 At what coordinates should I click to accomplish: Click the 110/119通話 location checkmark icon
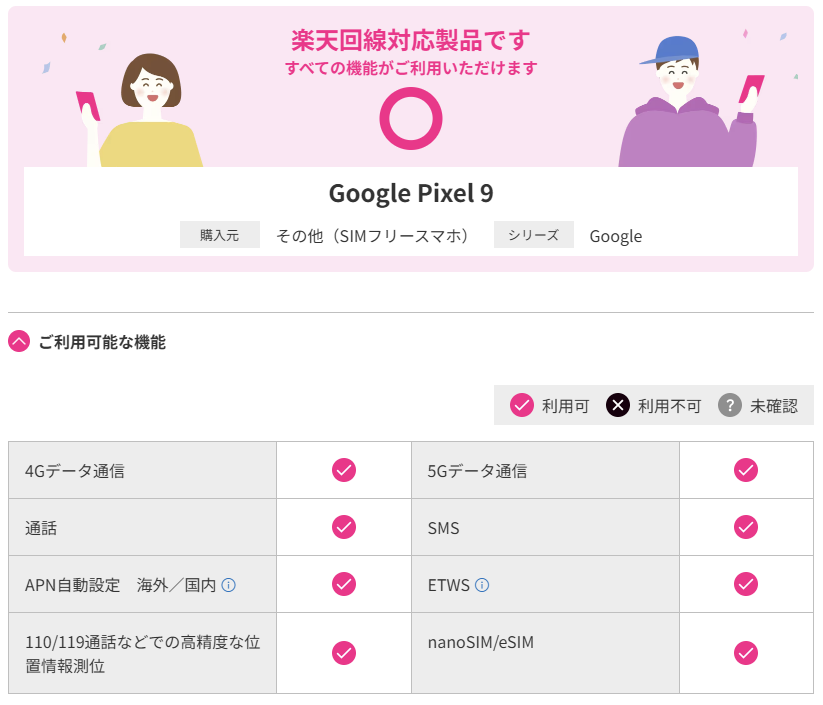pos(344,653)
